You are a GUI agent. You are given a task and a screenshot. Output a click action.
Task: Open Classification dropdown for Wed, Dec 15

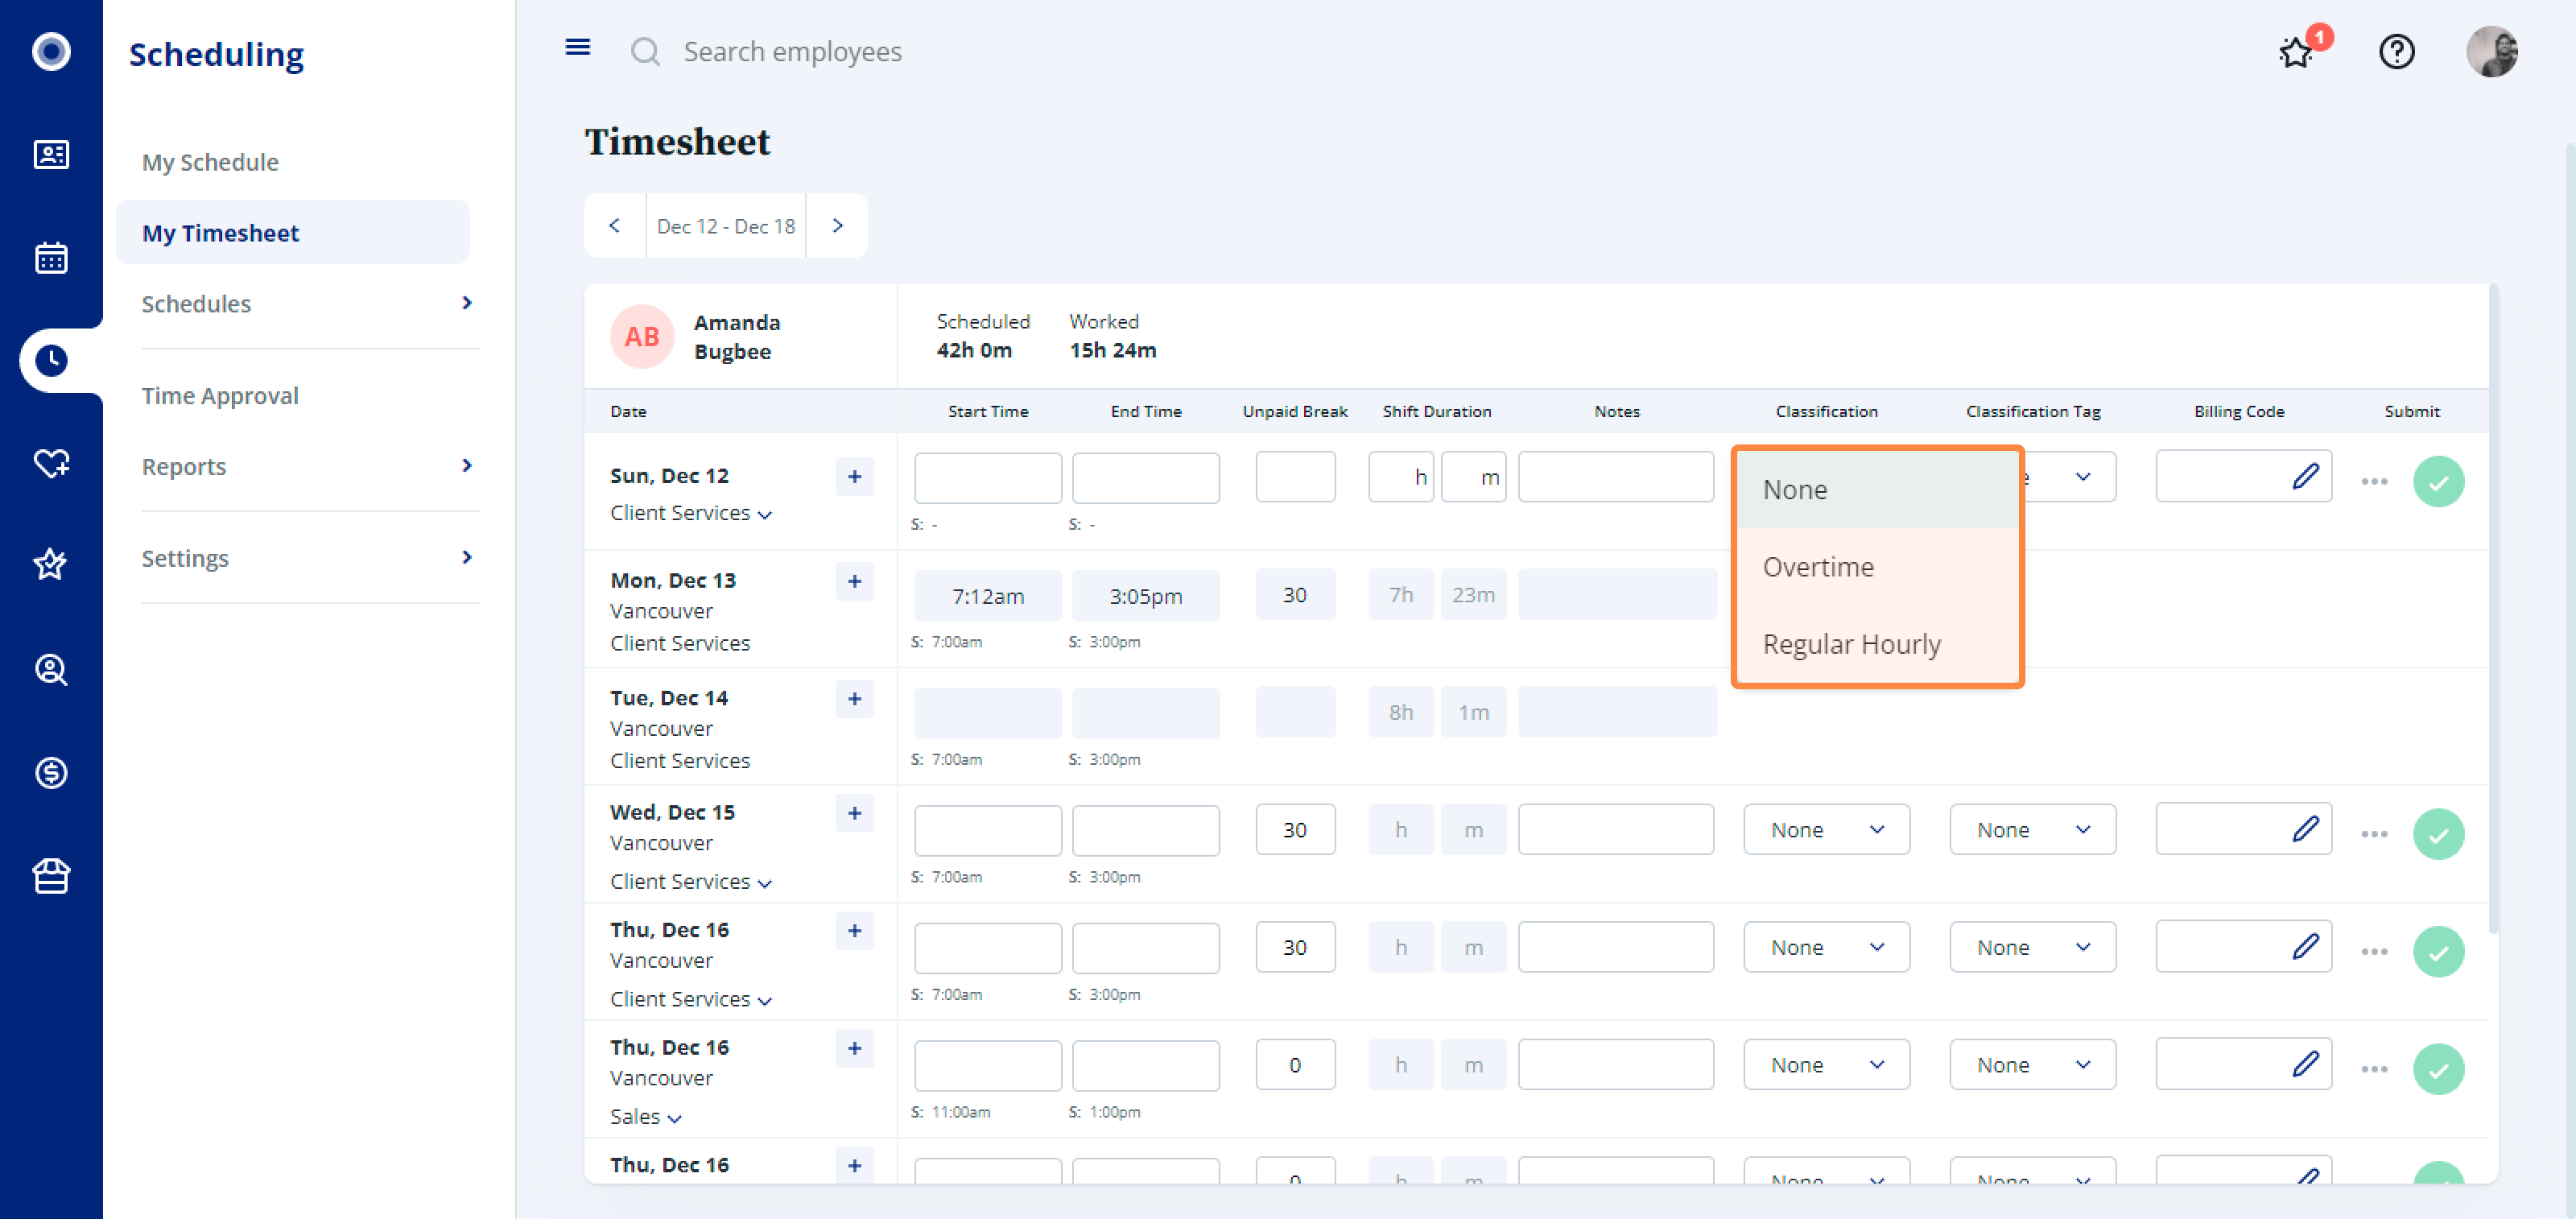tap(1826, 830)
